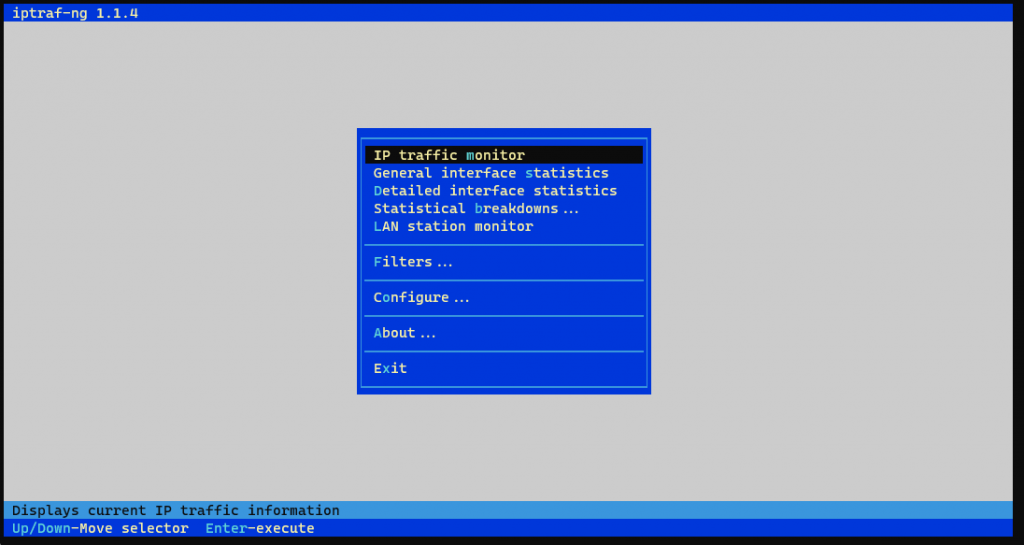
Task: Show the About dialog entry
Action: click(404, 333)
